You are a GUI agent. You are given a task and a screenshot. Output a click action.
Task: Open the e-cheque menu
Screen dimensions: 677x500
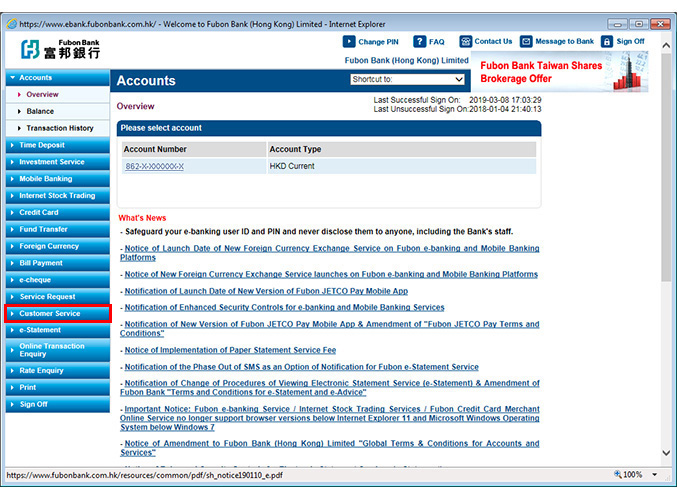pos(57,280)
